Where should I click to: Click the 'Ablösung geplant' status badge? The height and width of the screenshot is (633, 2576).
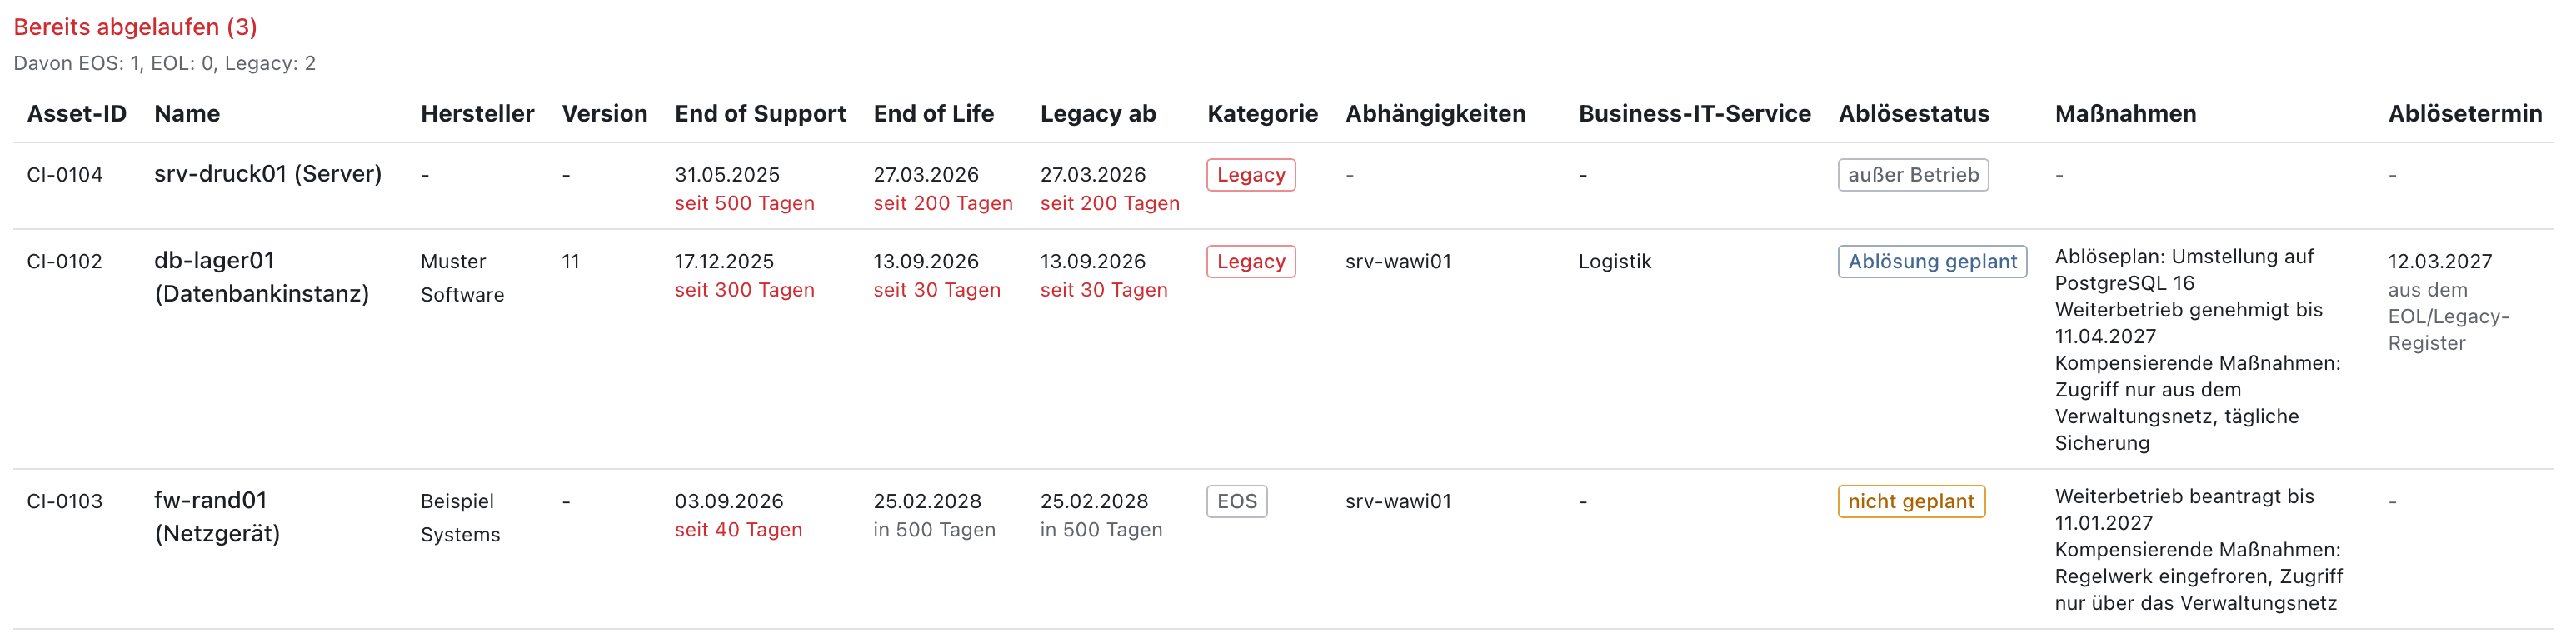(1932, 262)
